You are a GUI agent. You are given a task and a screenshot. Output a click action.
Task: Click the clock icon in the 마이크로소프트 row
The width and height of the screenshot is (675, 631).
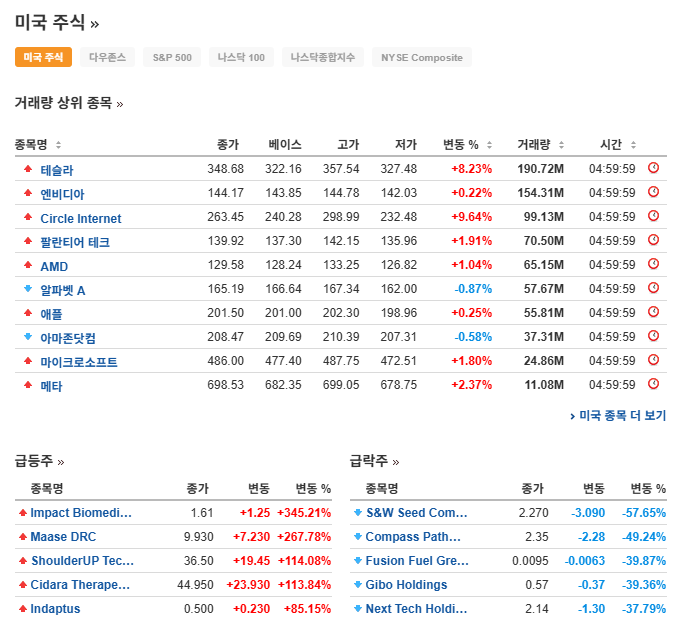pos(653,360)
